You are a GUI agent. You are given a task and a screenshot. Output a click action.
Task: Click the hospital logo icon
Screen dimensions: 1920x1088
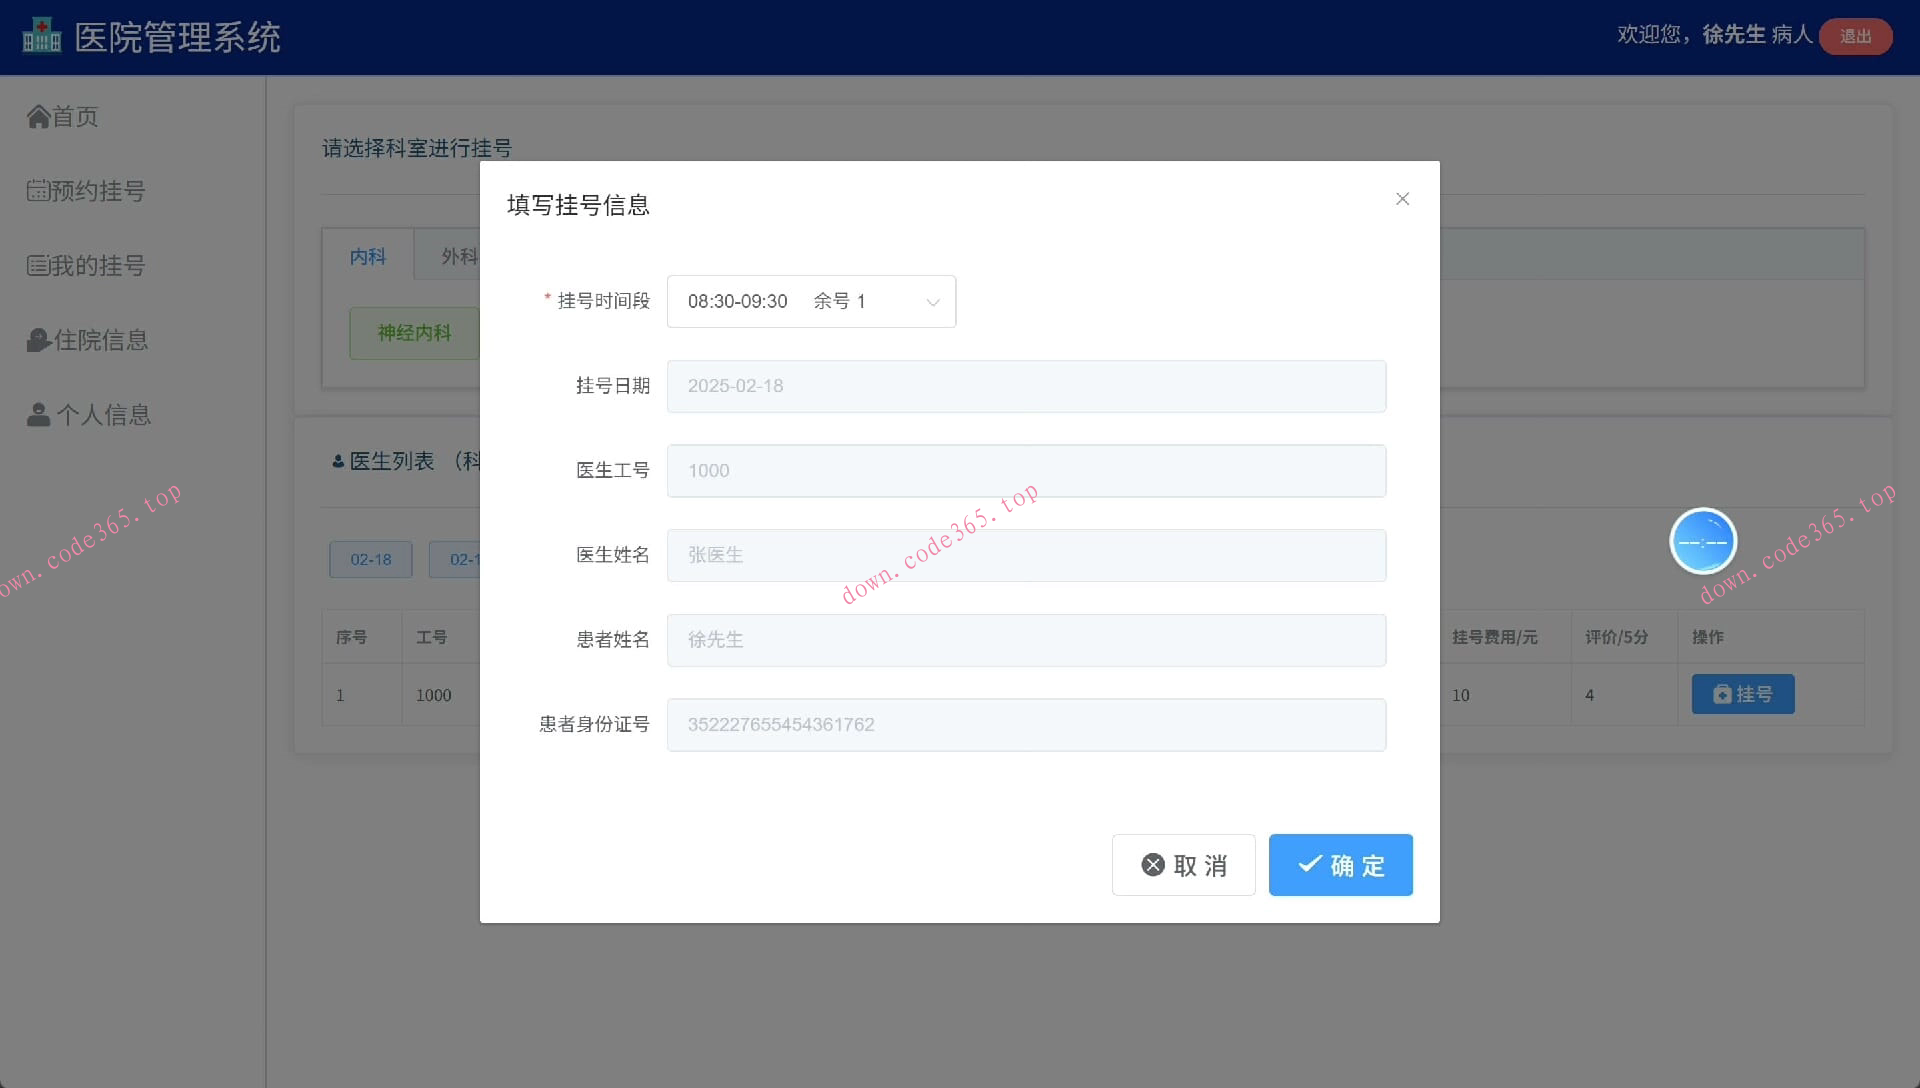[x=41, y=36]
